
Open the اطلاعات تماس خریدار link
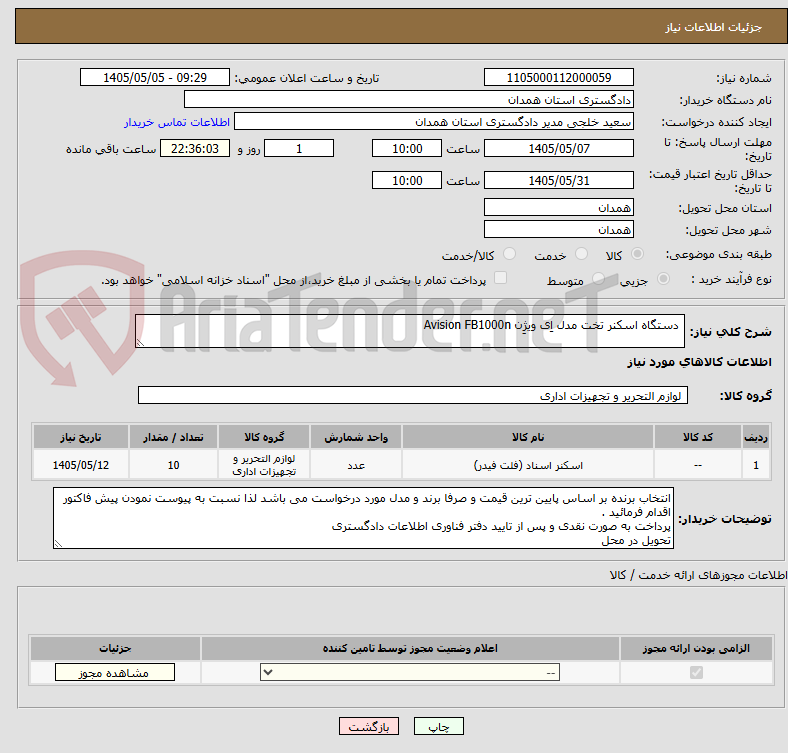[177, 122]
